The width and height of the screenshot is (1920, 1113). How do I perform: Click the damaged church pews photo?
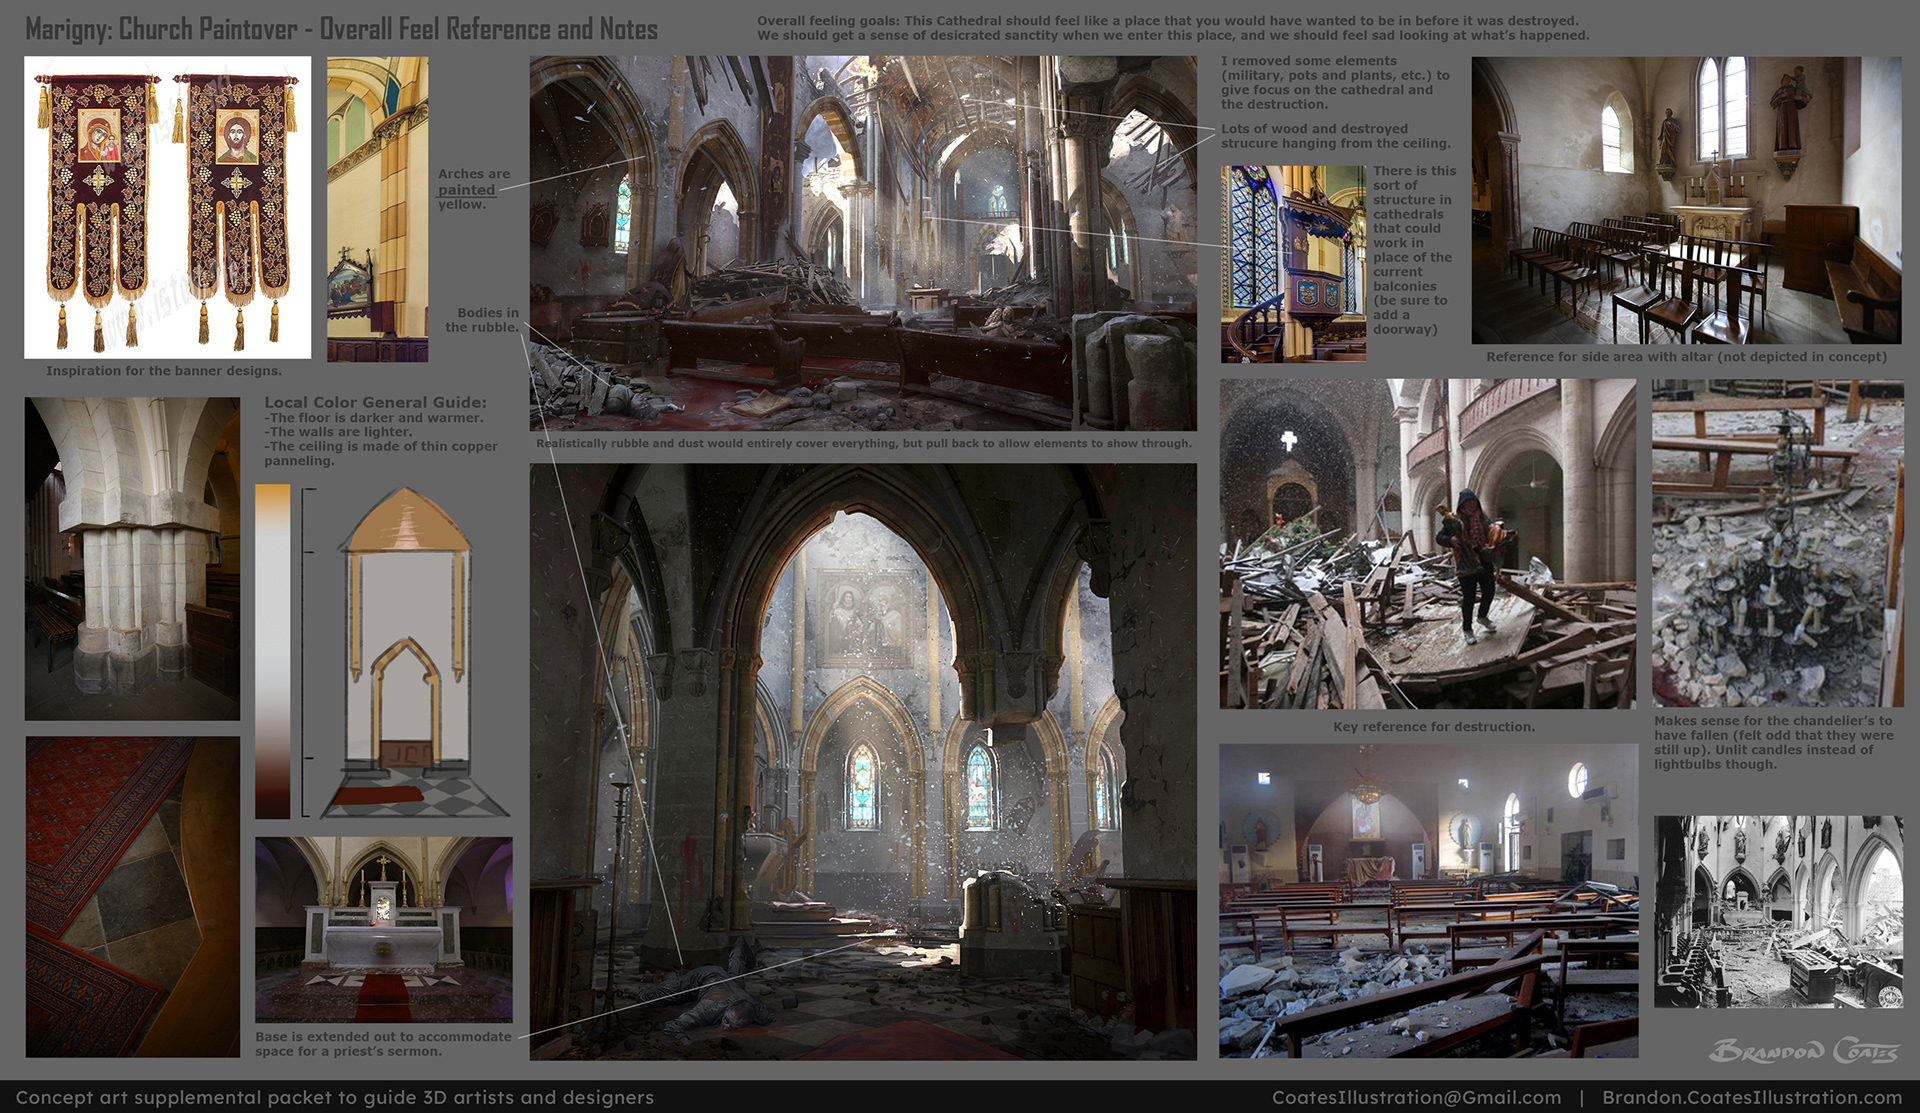click(x=1427, y=900)
